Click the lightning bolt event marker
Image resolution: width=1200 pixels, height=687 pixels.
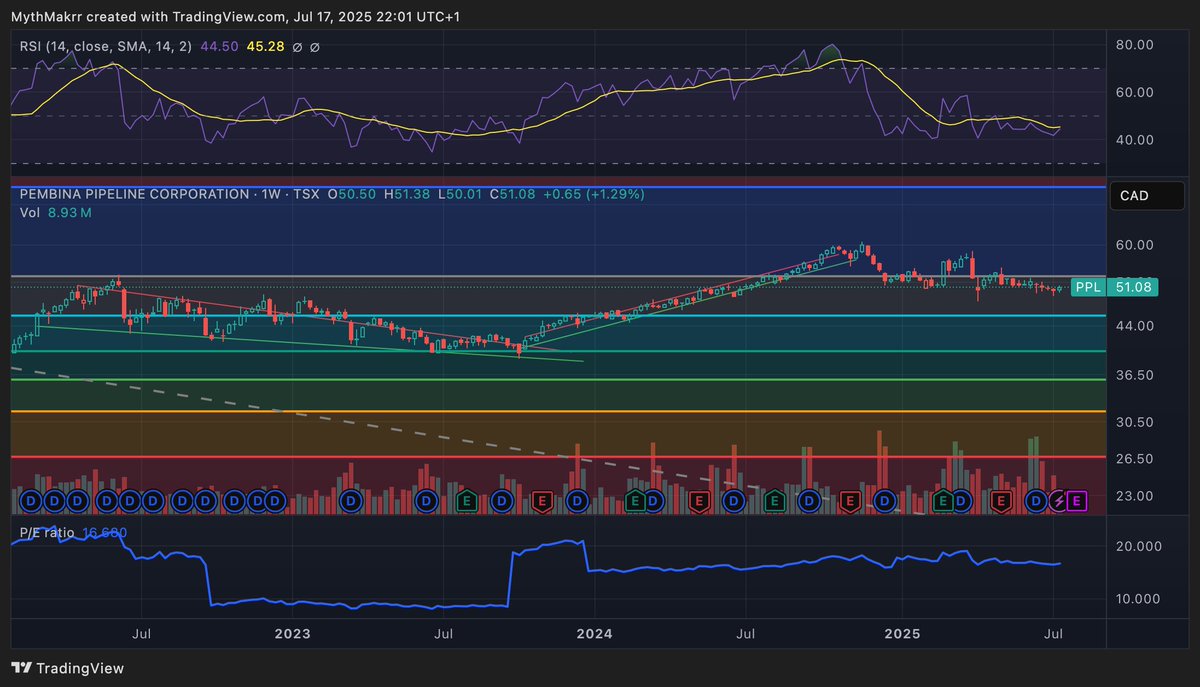point(1057,499)
